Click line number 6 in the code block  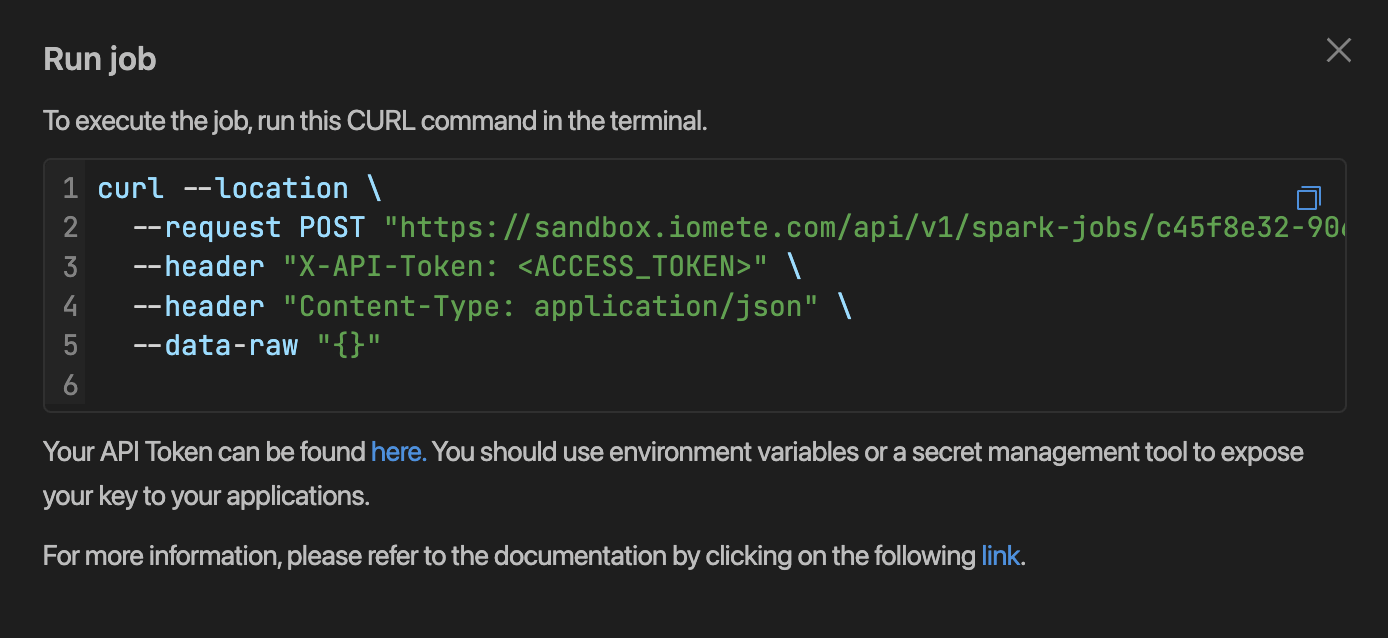pos(69,384)
